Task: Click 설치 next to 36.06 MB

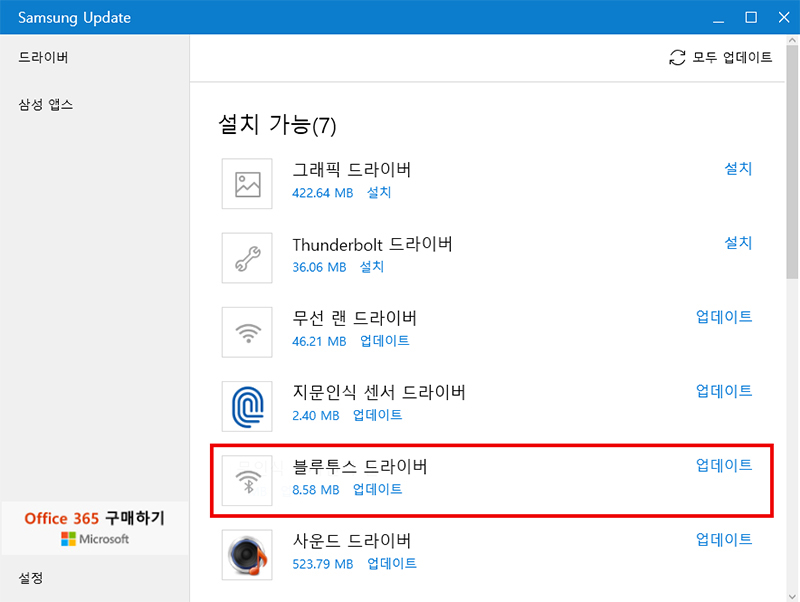Action: pos(372,267)
